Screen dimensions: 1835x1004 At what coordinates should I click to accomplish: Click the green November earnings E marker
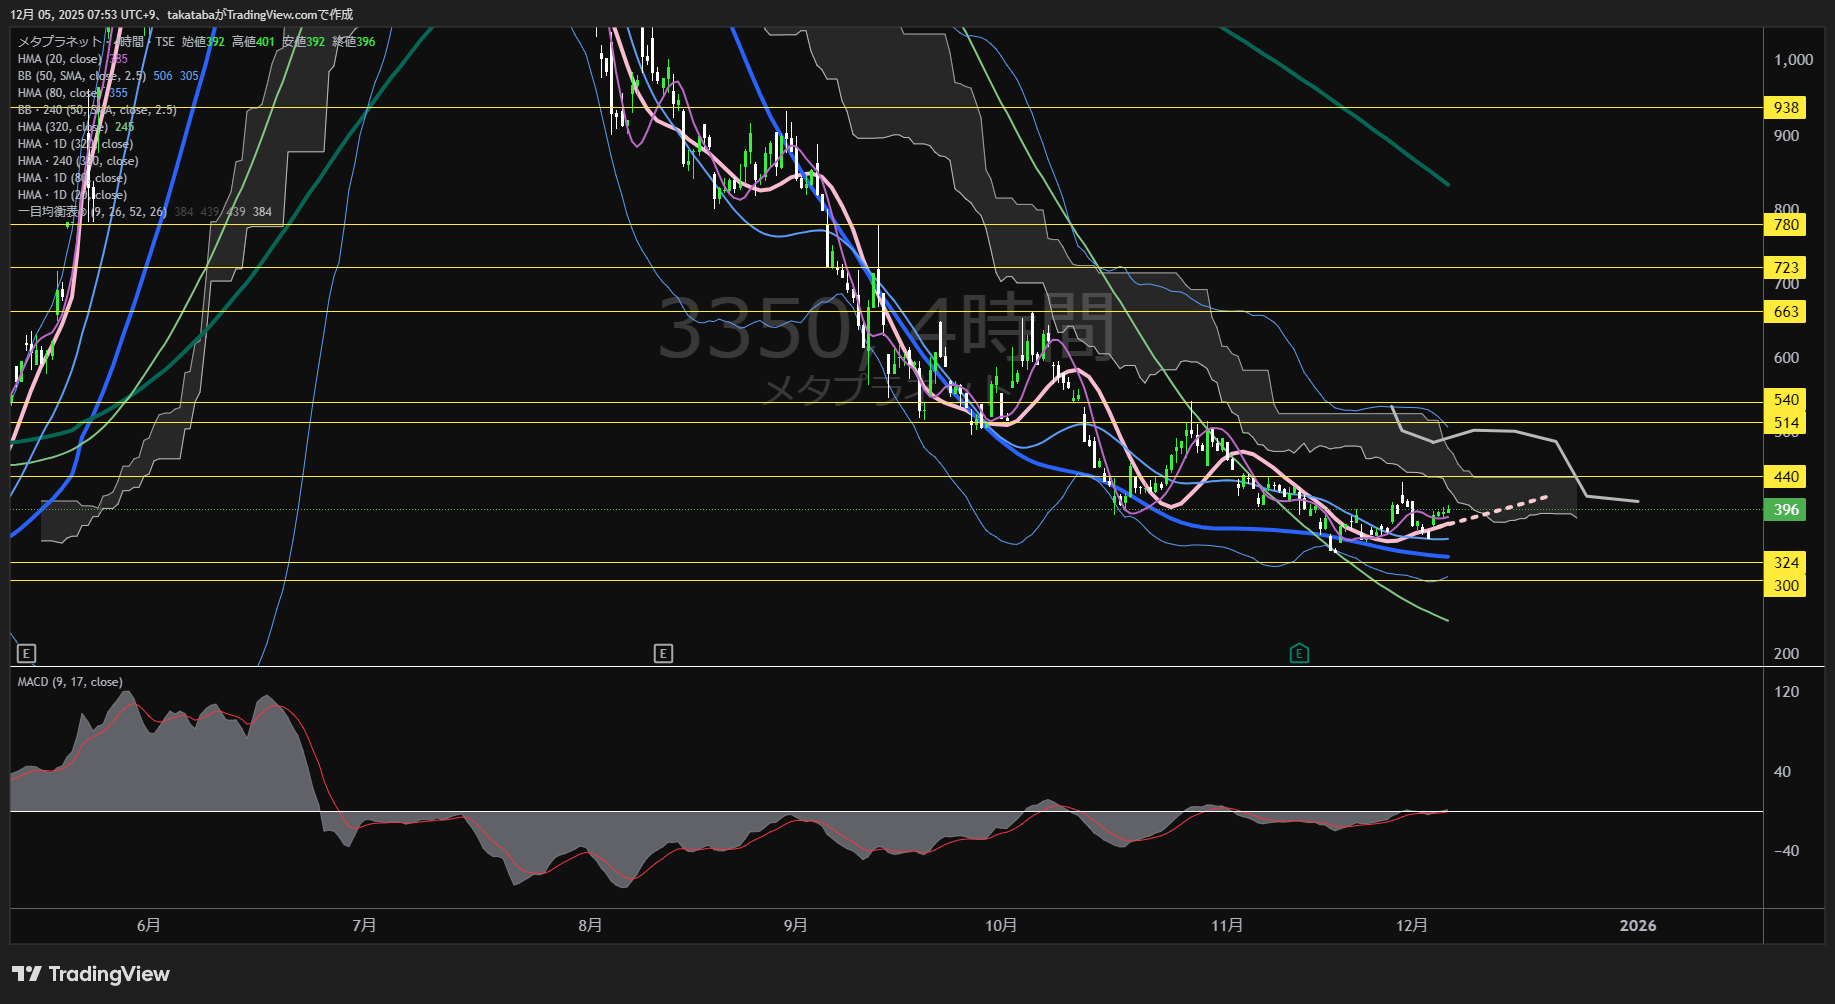click(1299, 654)
